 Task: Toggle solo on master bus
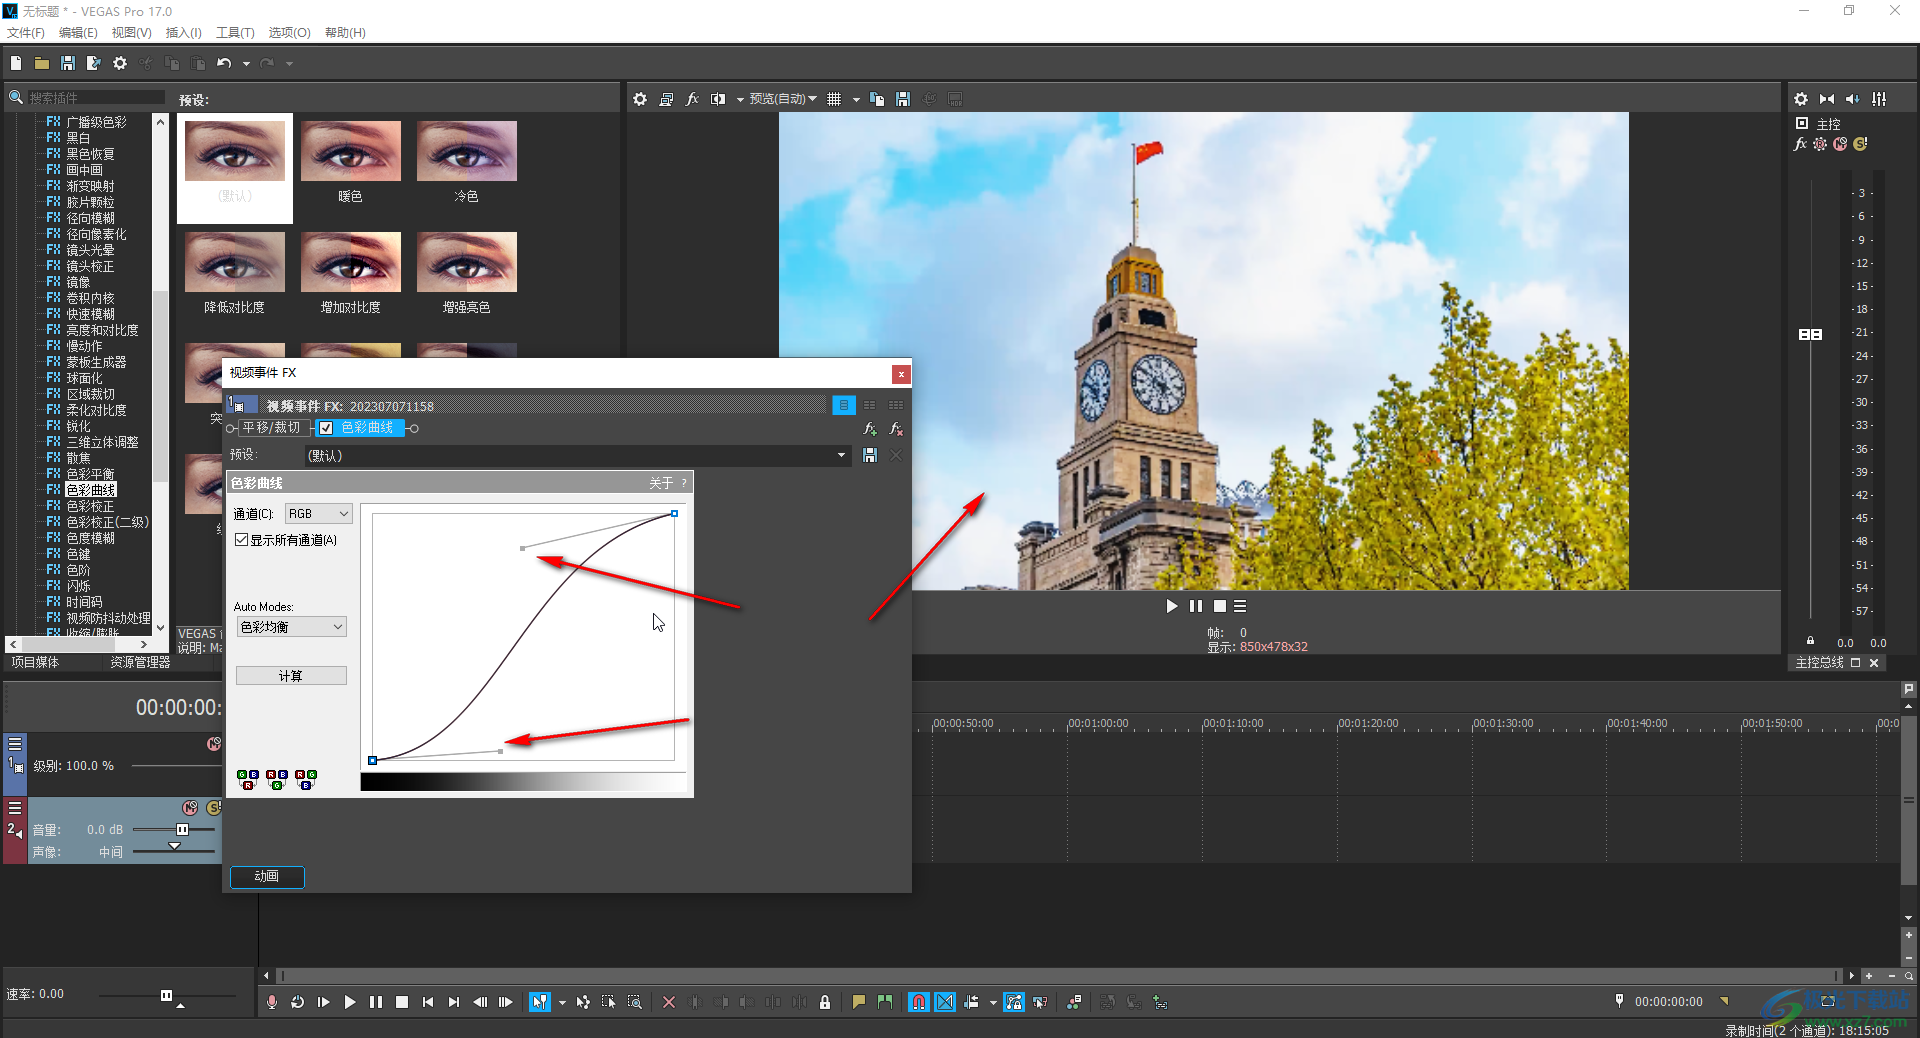pyautogui.click(x=1860, y=144)
